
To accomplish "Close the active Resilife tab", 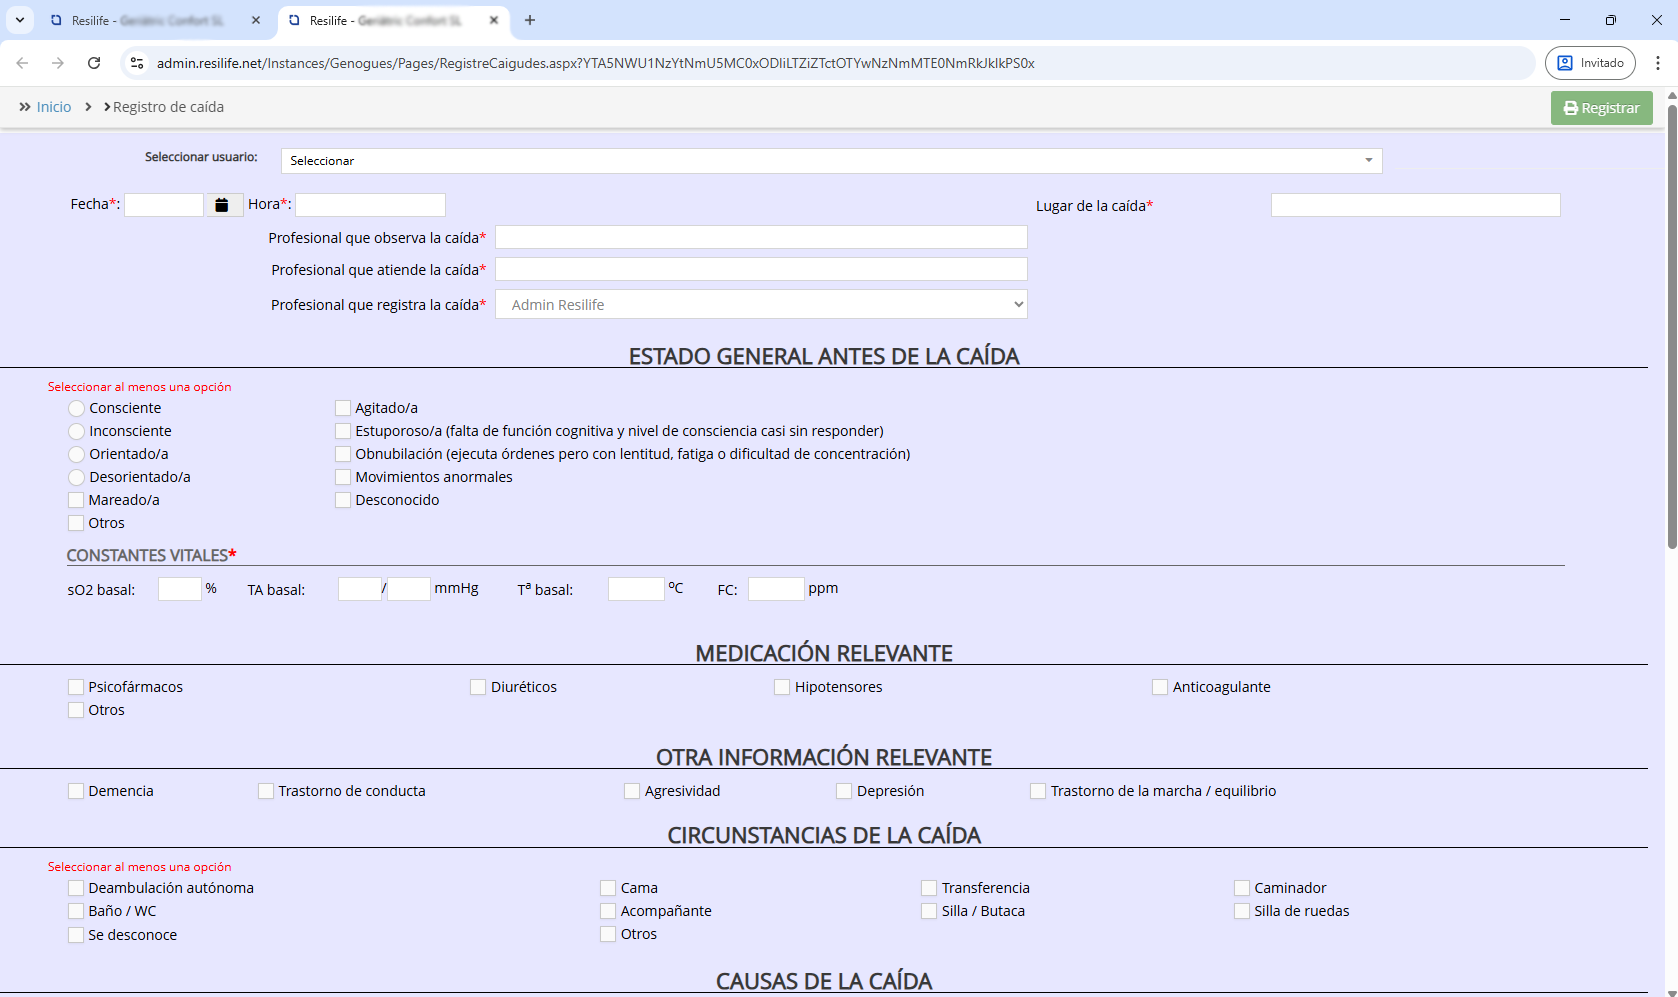I will (494, 20).
